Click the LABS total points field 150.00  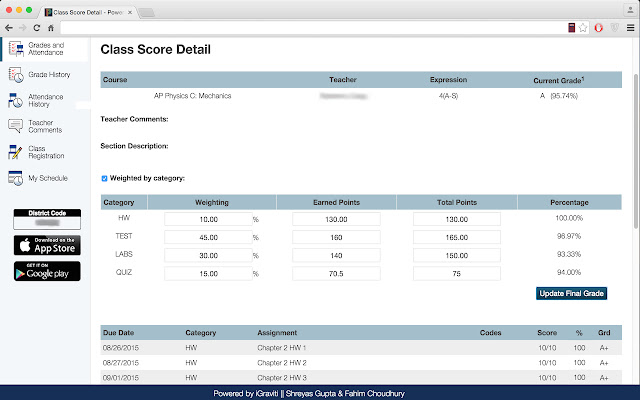(457, 256)
